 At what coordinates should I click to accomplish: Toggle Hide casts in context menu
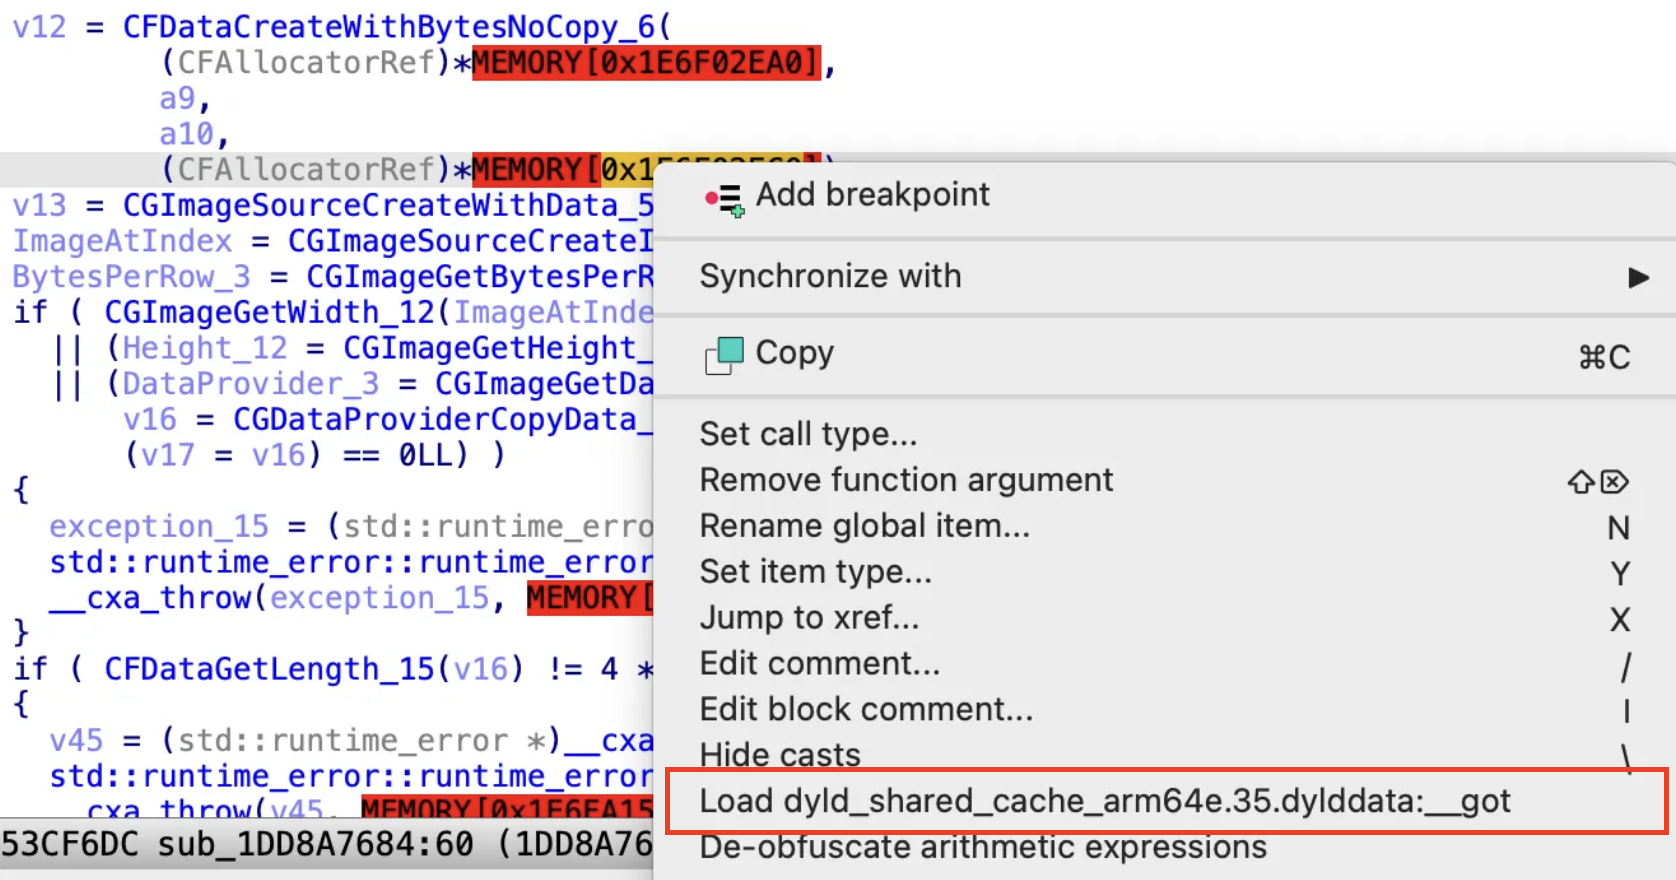pyautogui.click(x=780, y=755)
